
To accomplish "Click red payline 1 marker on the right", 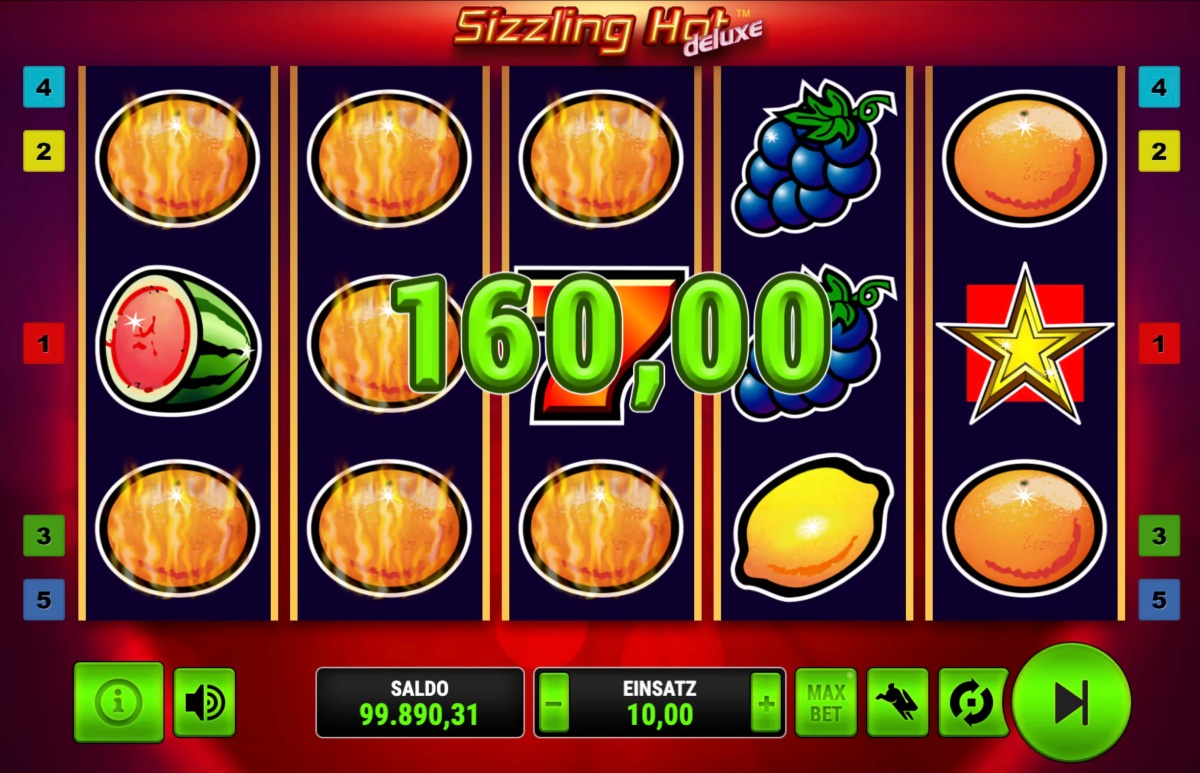I will [x=1159, y=344].
